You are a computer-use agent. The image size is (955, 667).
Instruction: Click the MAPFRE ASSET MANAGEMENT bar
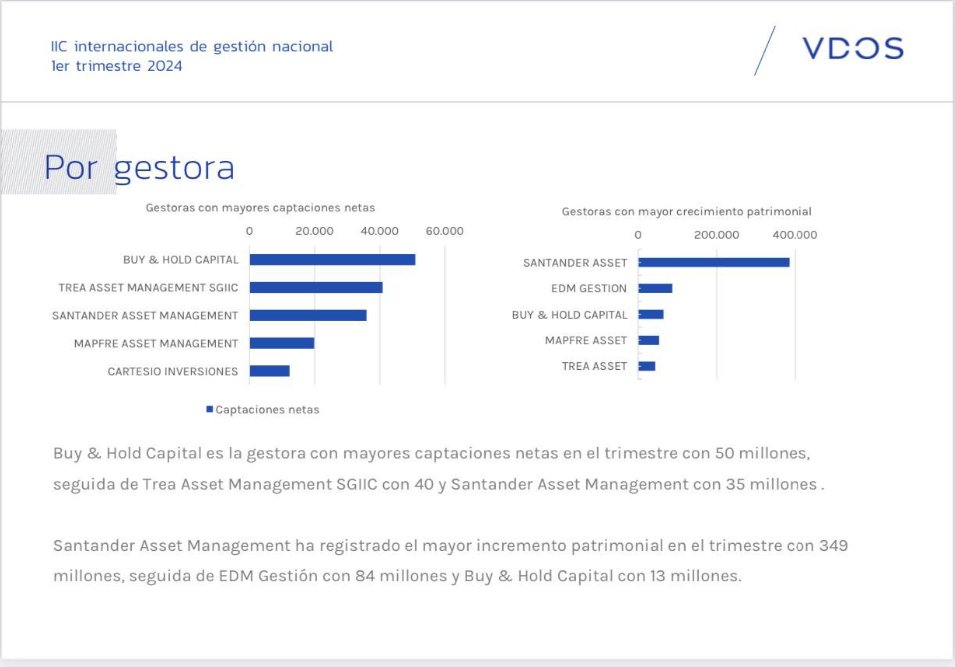[282, 344]
